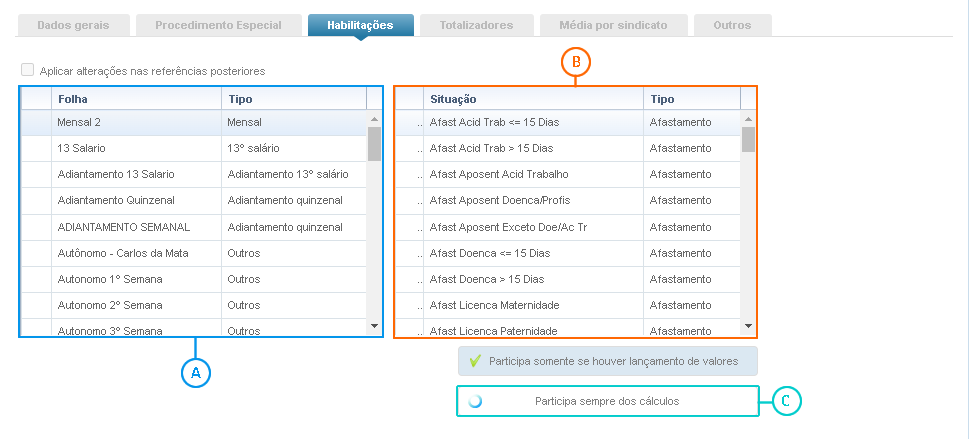Screen dimensions: 969x439
Task: Click the circled A annotation marker
Action: [196, 372]
